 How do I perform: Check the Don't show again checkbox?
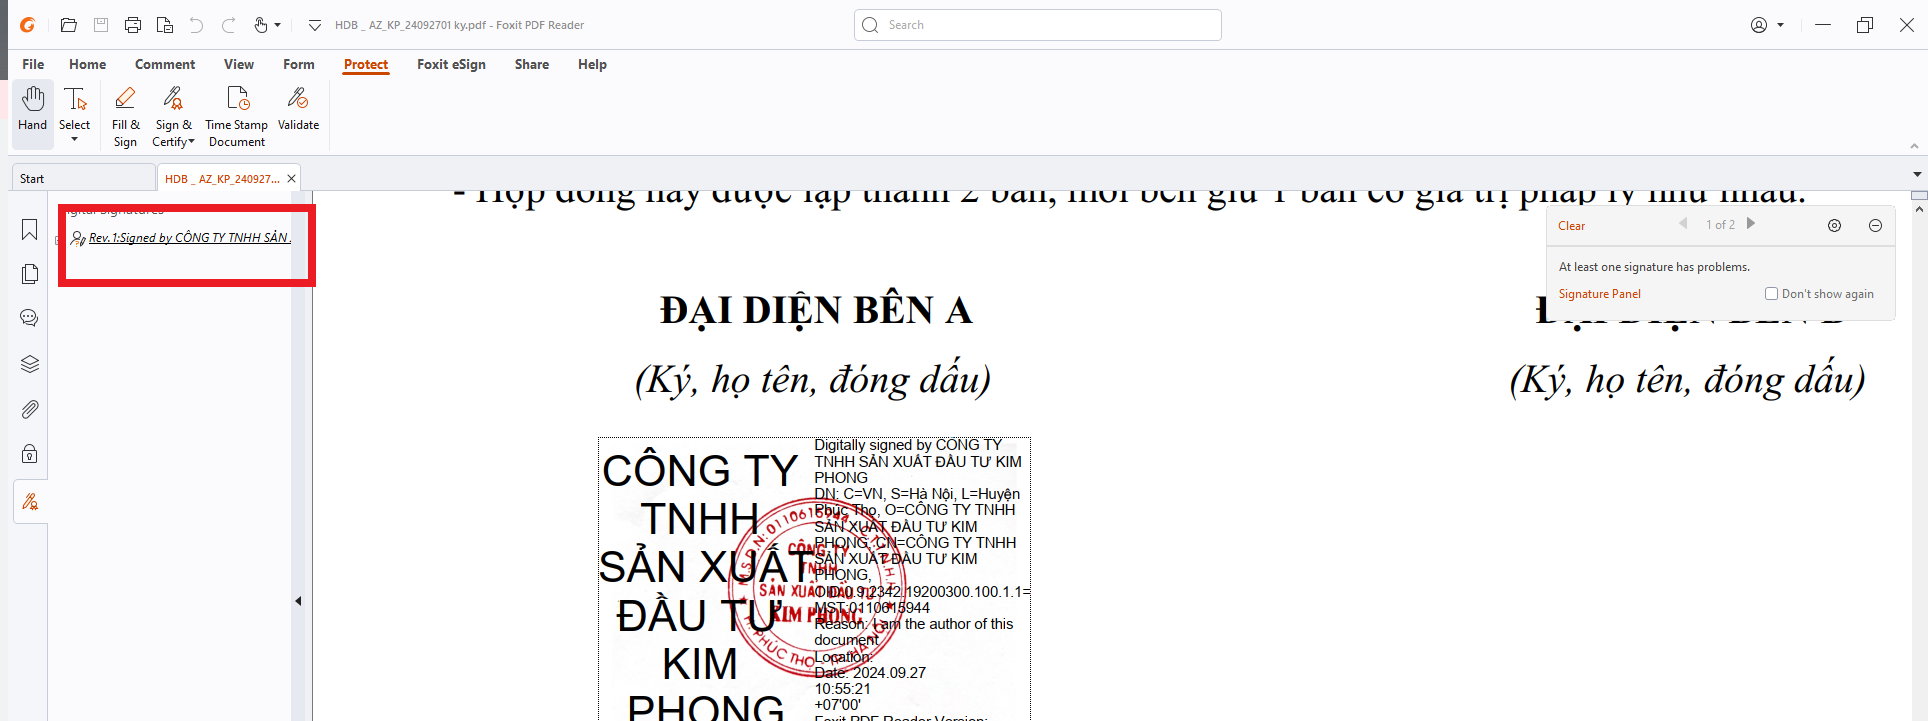coord(1771,294)
